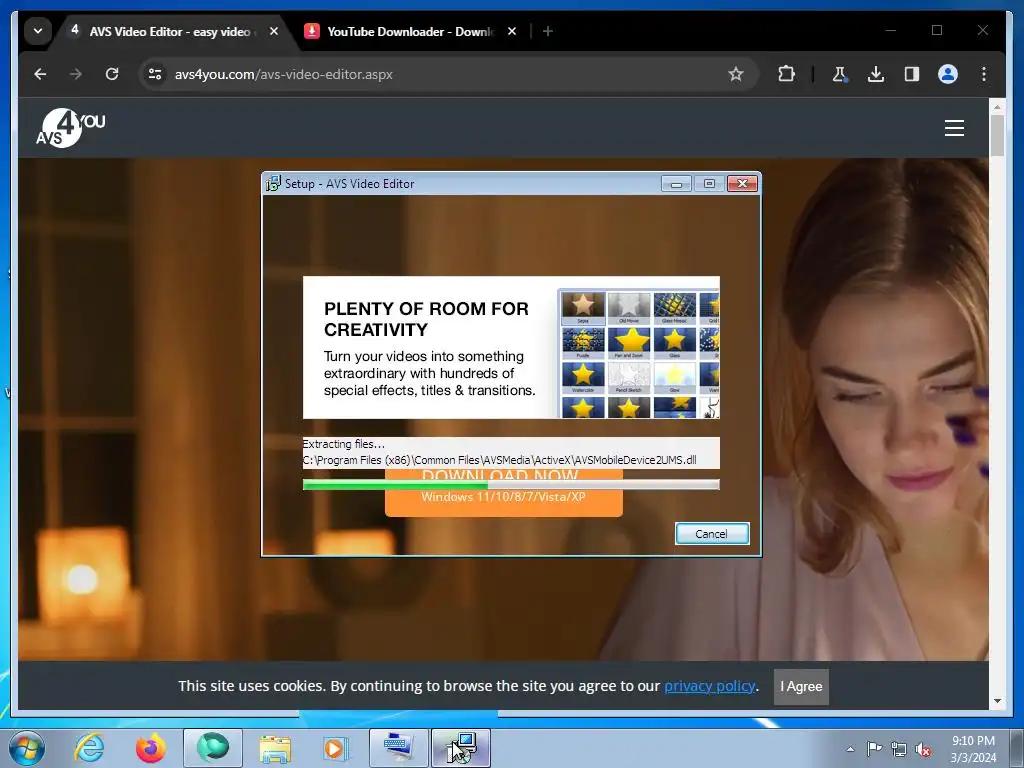This screenshot has height=768, width=1024.
Task: Open the green-blue sphere browser taskbar icon
Action: click(213, 748)
